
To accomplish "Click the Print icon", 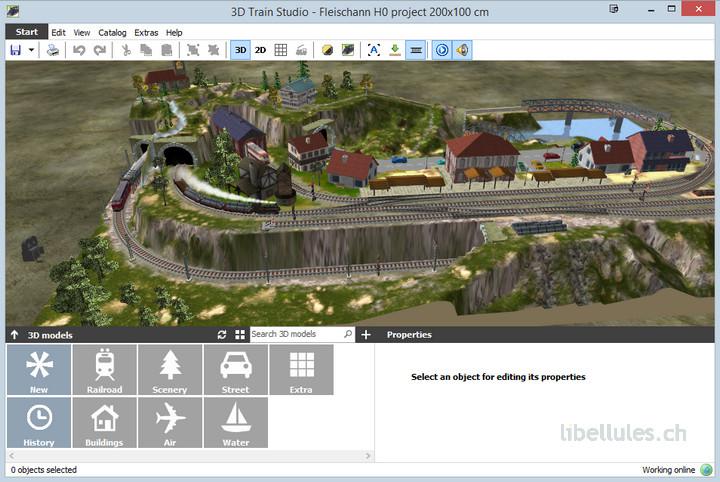I will [x=53, y=50].
